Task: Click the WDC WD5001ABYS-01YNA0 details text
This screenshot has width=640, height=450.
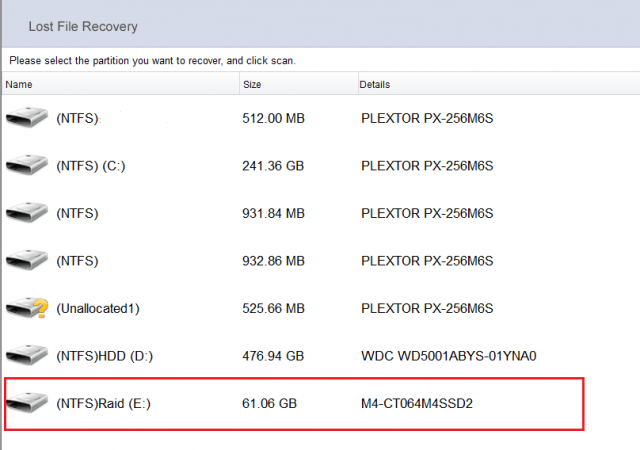Action: 441,356
